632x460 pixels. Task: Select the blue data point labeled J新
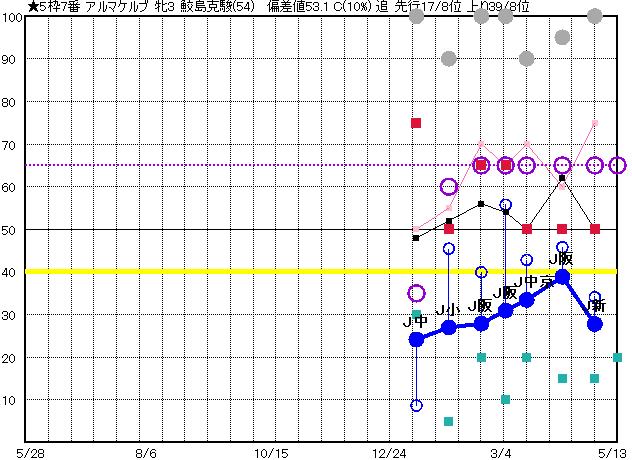(595, 323)
